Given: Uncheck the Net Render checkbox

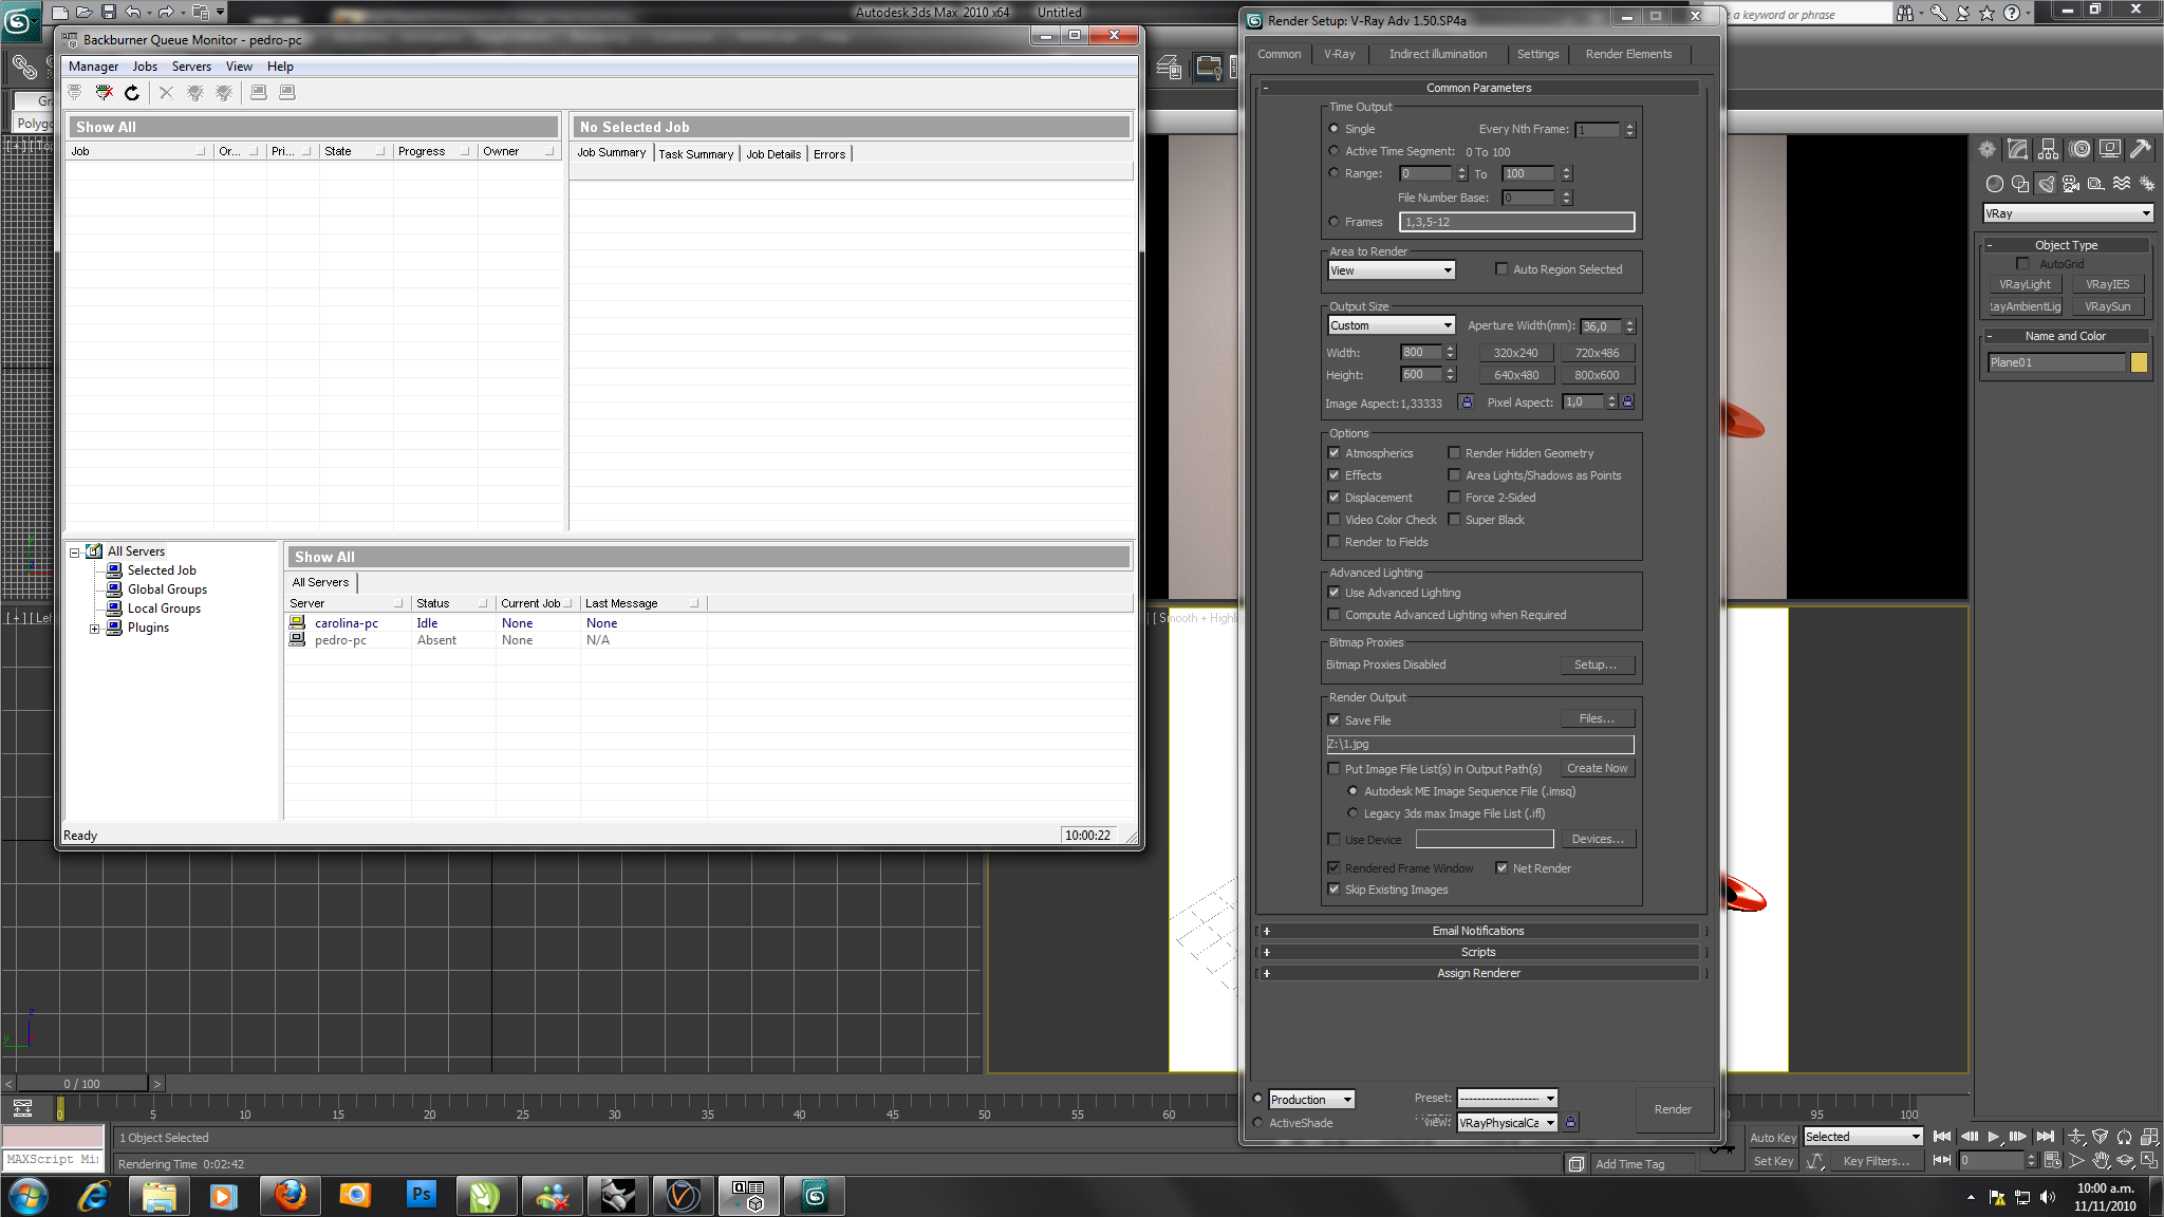Looking at the screenshot, I should click(x=1501, y=868).
